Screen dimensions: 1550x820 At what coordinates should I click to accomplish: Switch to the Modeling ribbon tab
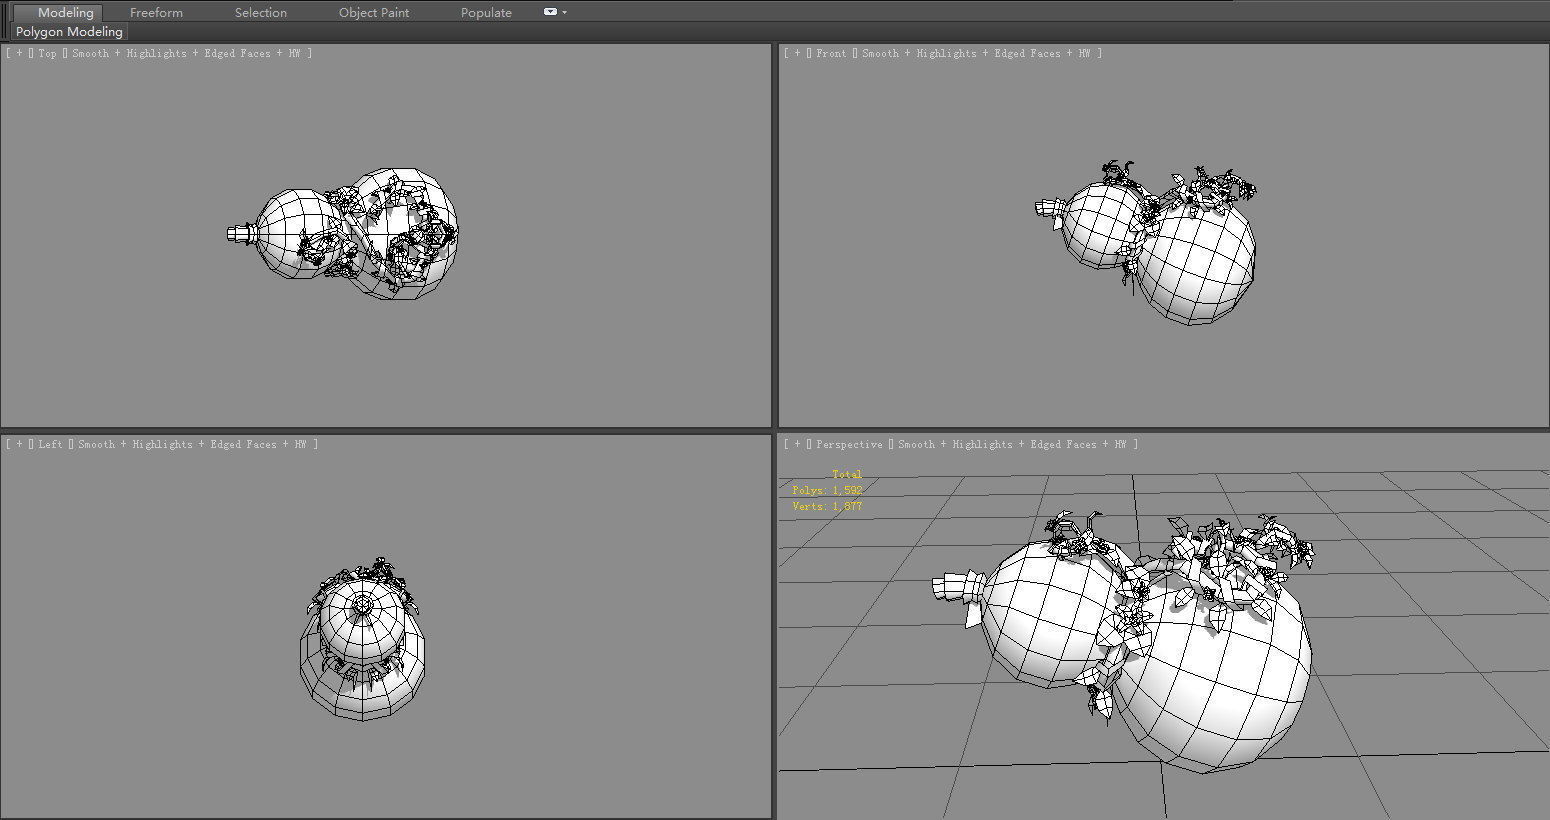point(65,12)
